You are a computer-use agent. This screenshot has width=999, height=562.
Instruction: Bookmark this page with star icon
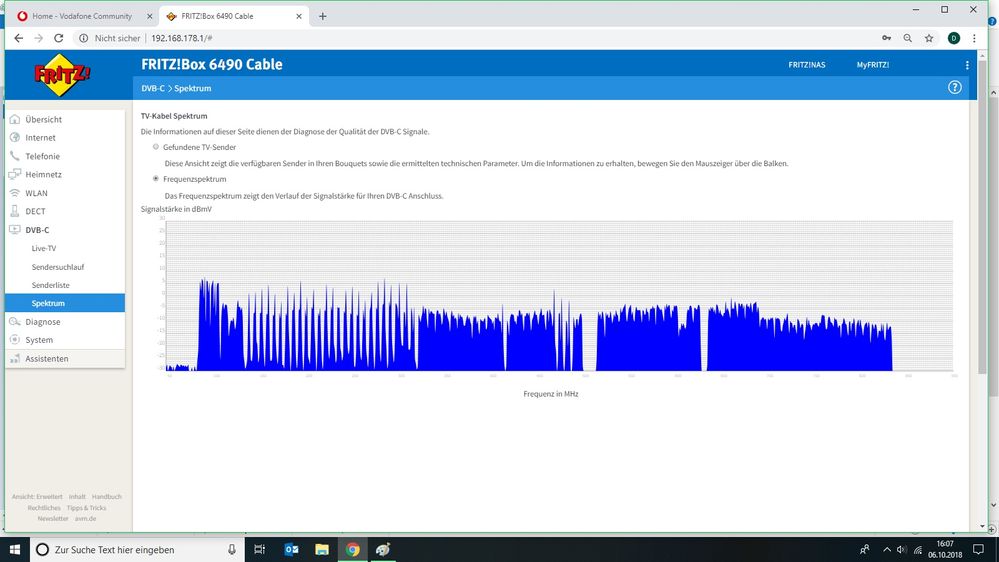tap(929, 38)
